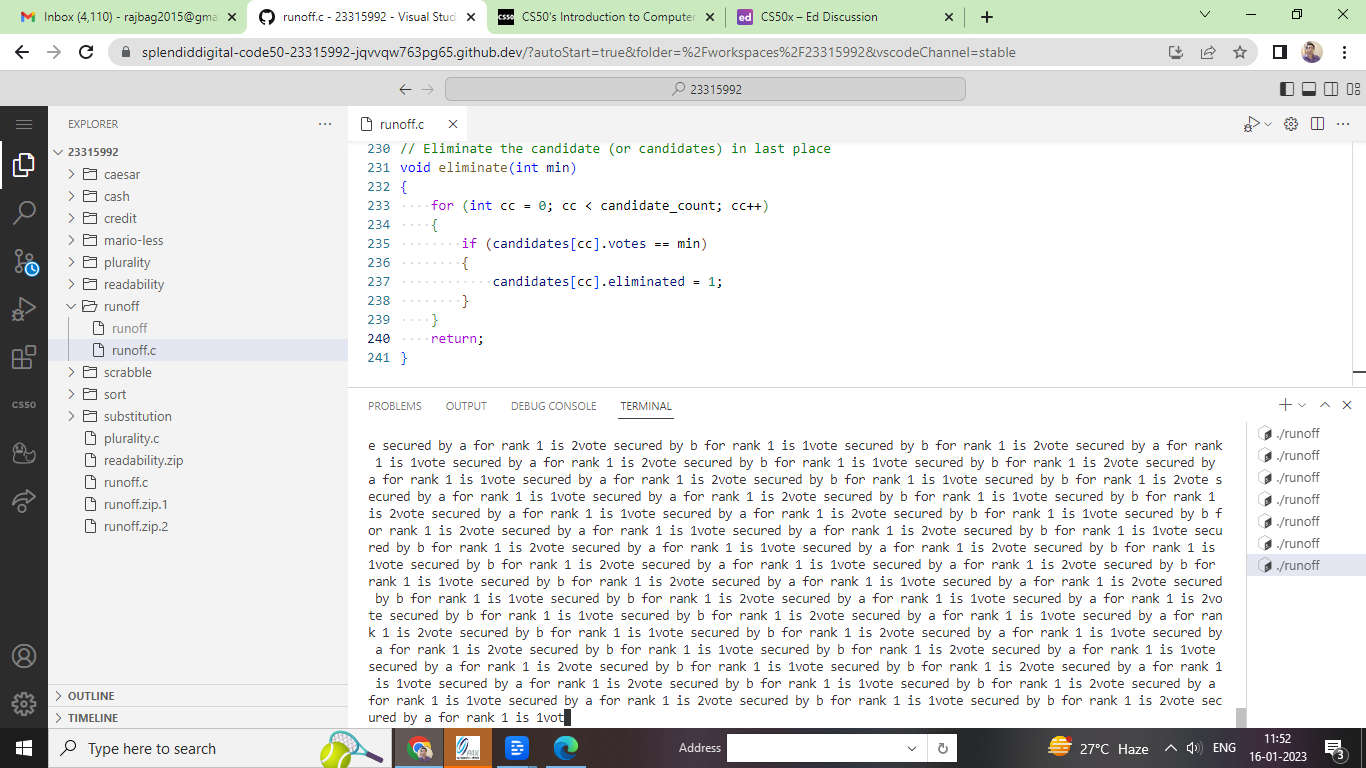Click the 23315992 command center search
Viewport: 1366px width, 768px height.
(705, 89)
